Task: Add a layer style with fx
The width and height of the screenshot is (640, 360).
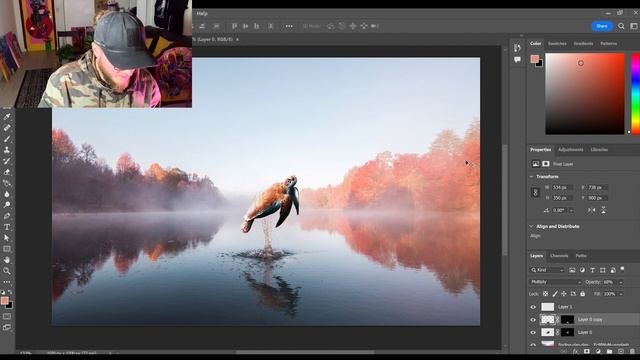Action: coord(575,351)
